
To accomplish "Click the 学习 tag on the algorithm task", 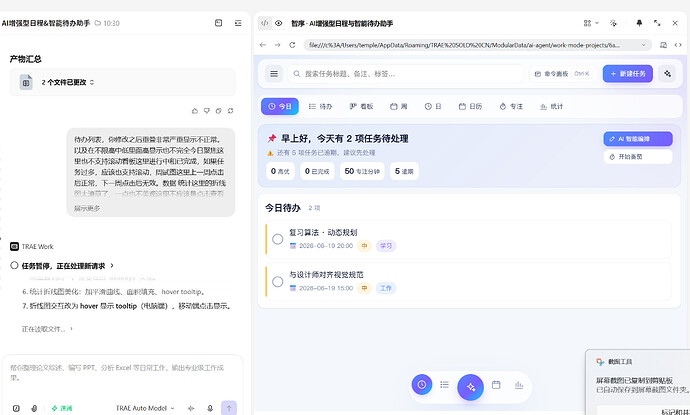I will [386, 246].
